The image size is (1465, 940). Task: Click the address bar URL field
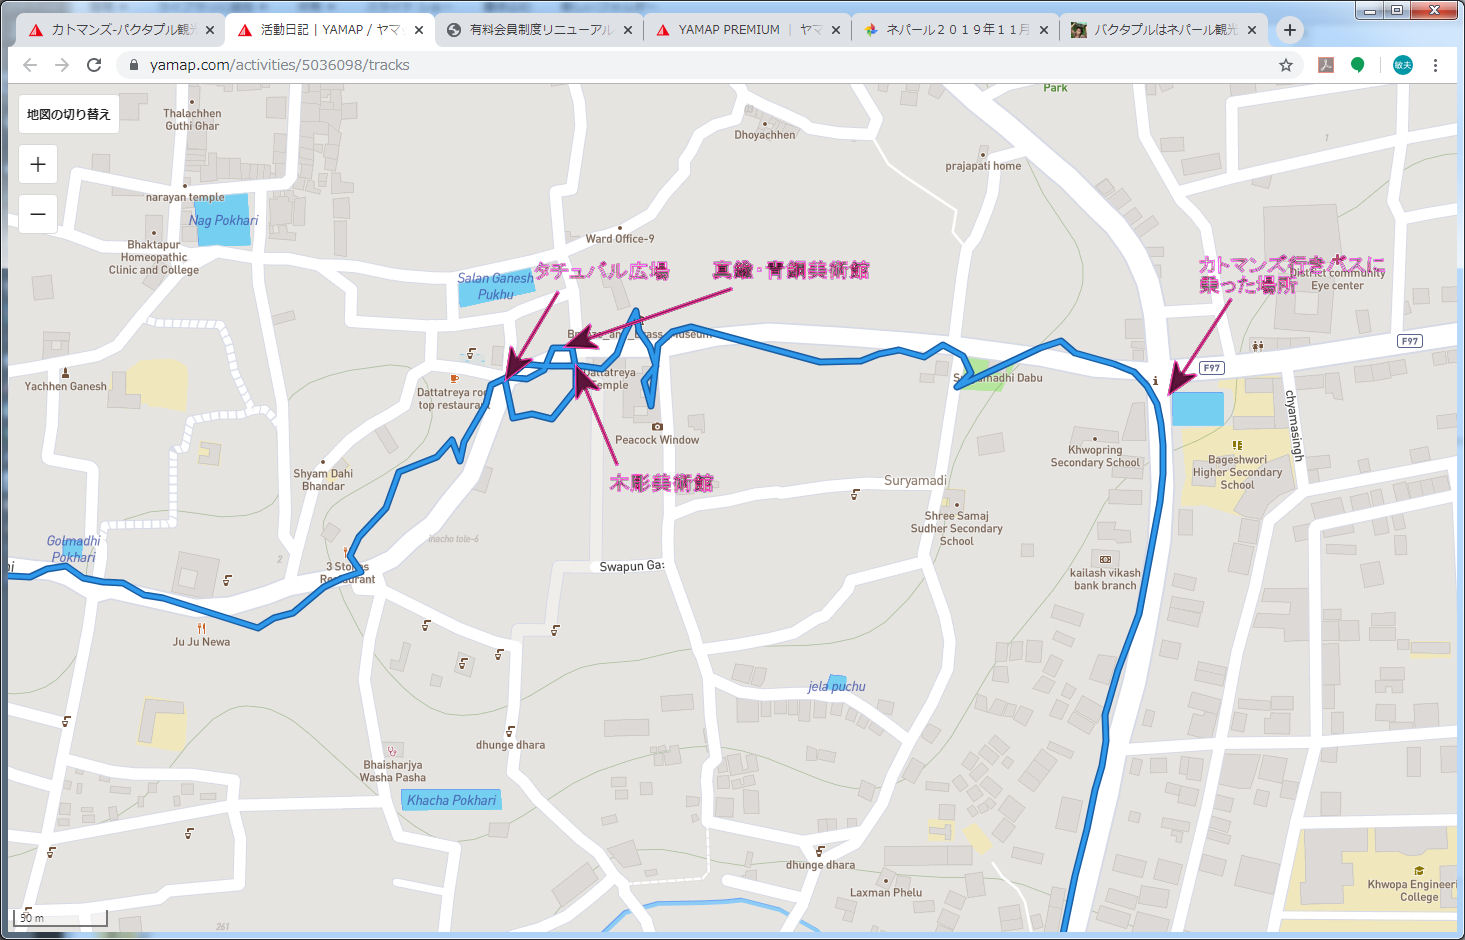click(700, 65)
